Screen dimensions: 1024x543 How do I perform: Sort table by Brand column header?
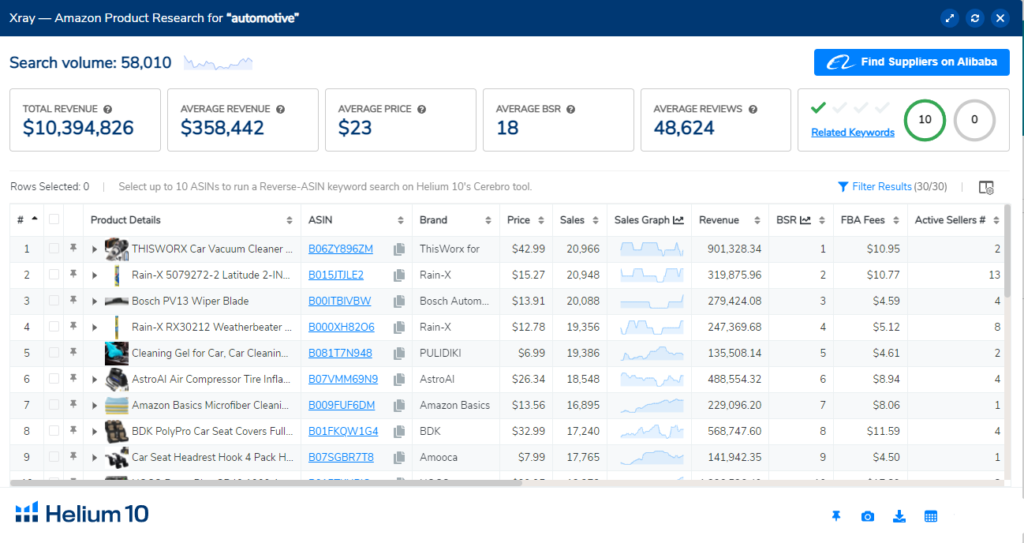coord(434,220)
